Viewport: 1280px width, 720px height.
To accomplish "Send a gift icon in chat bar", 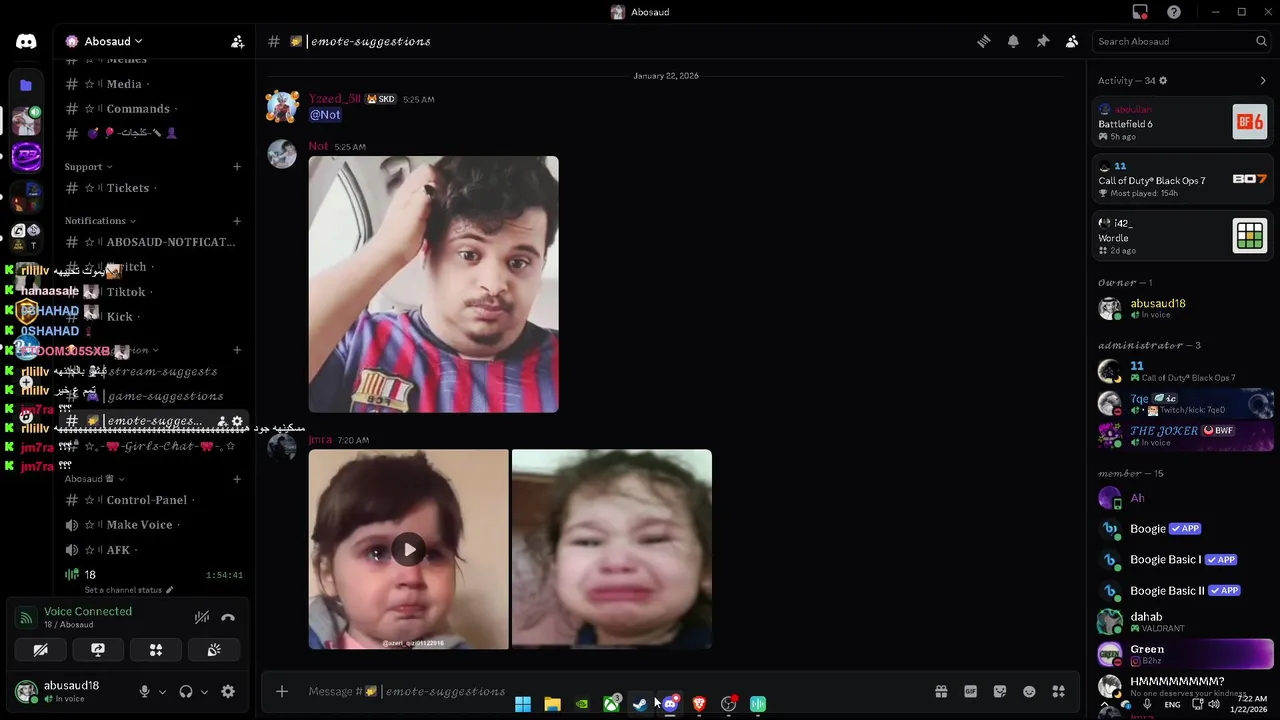I will click(x=941, y=691).
